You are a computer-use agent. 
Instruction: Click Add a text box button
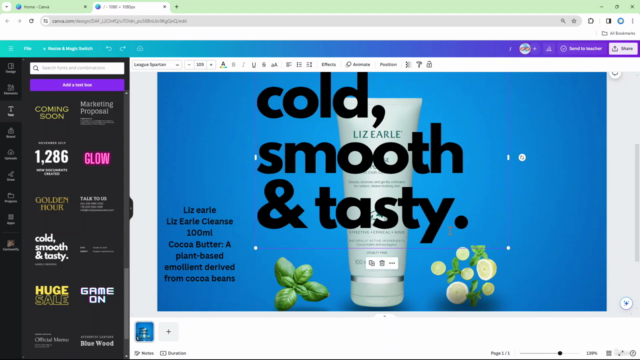(77, 85)
